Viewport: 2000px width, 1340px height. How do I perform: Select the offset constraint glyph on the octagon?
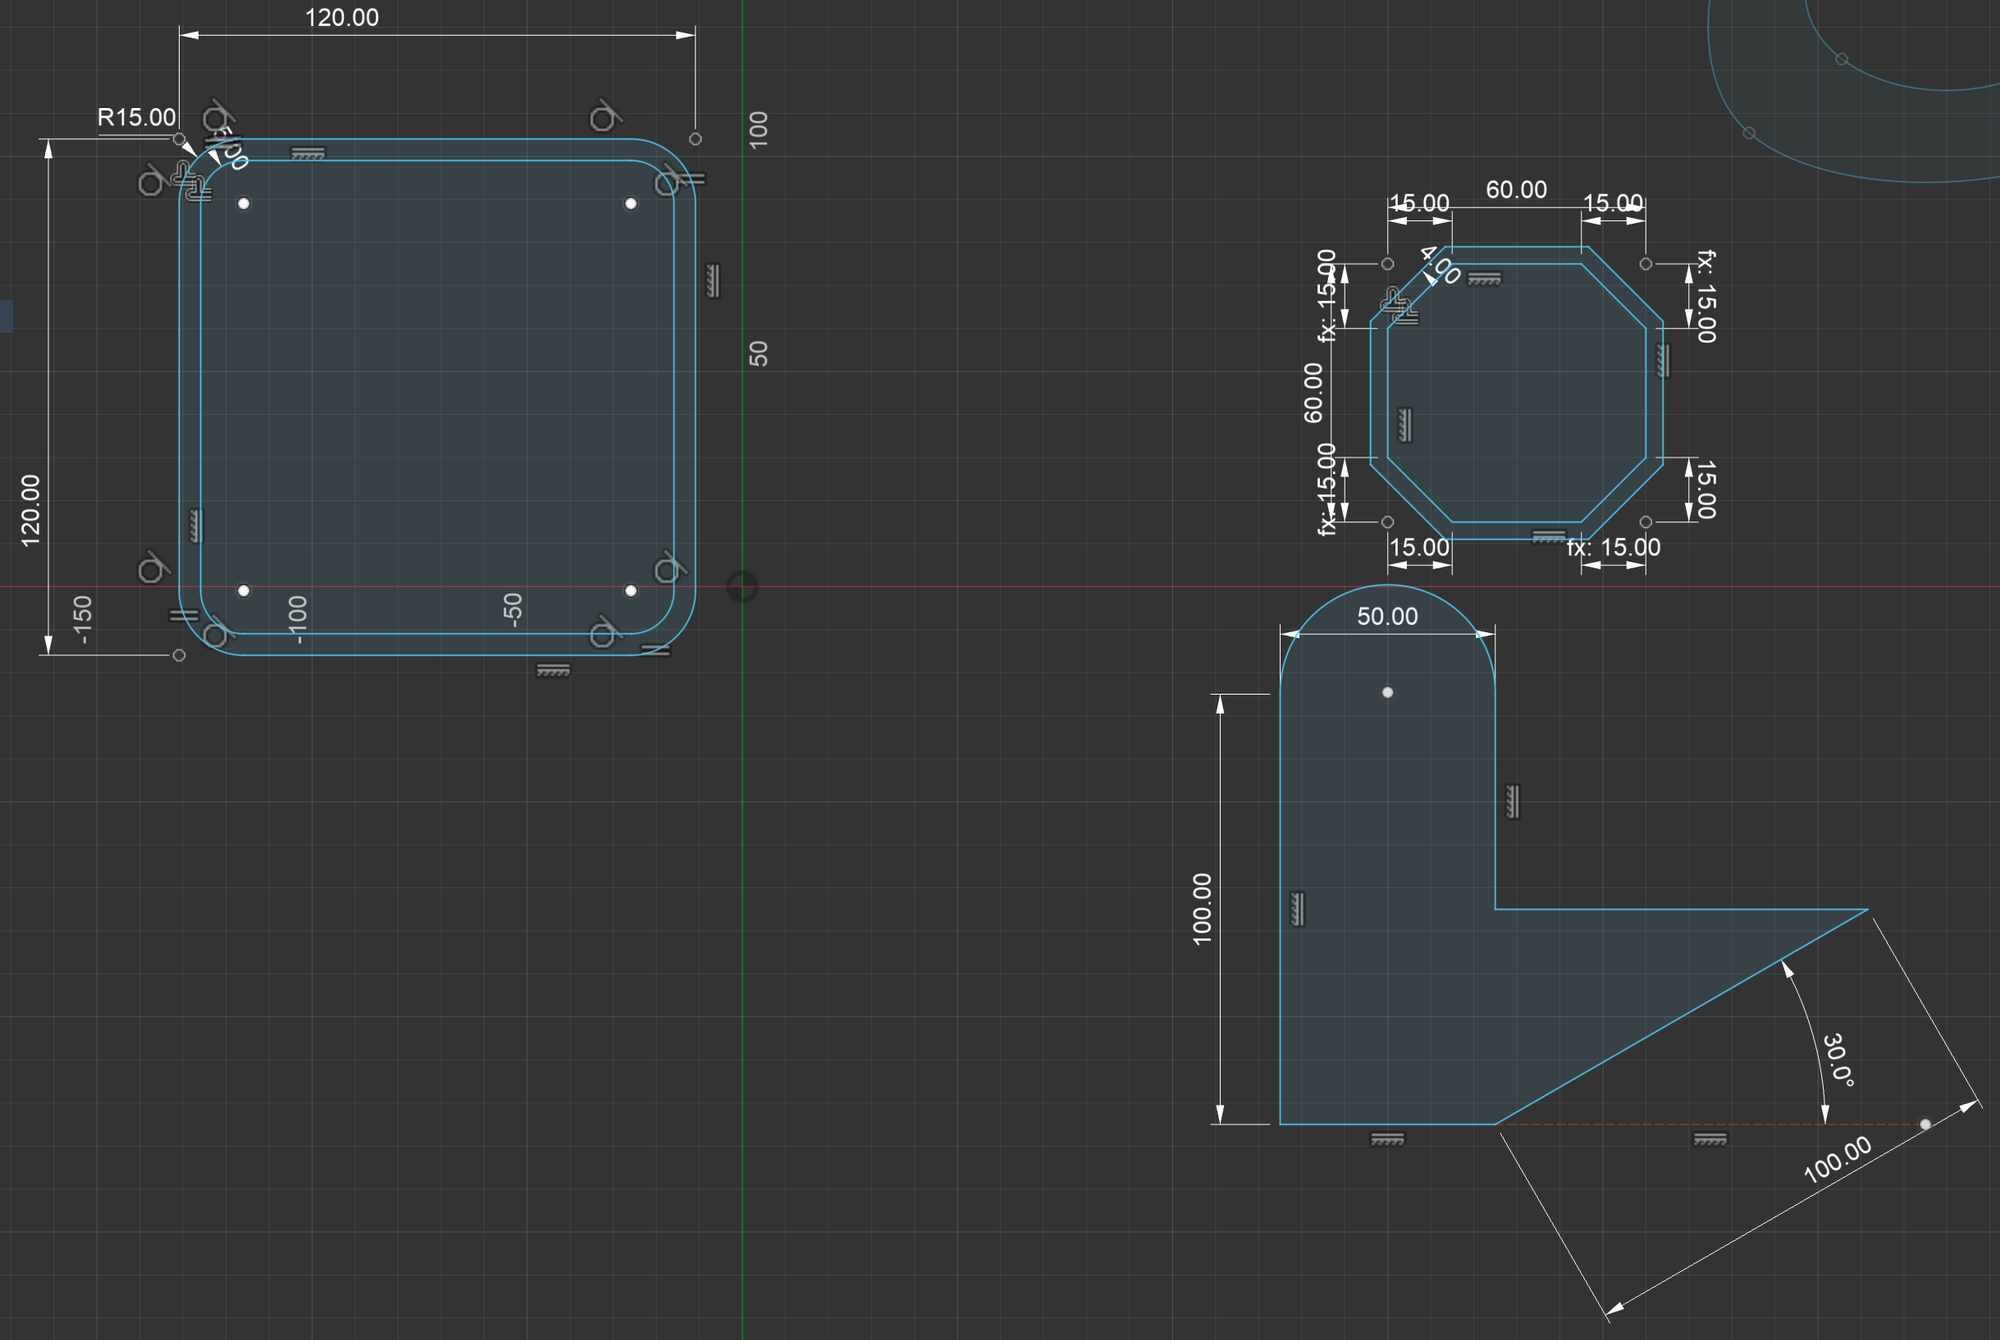(1398, 304)
